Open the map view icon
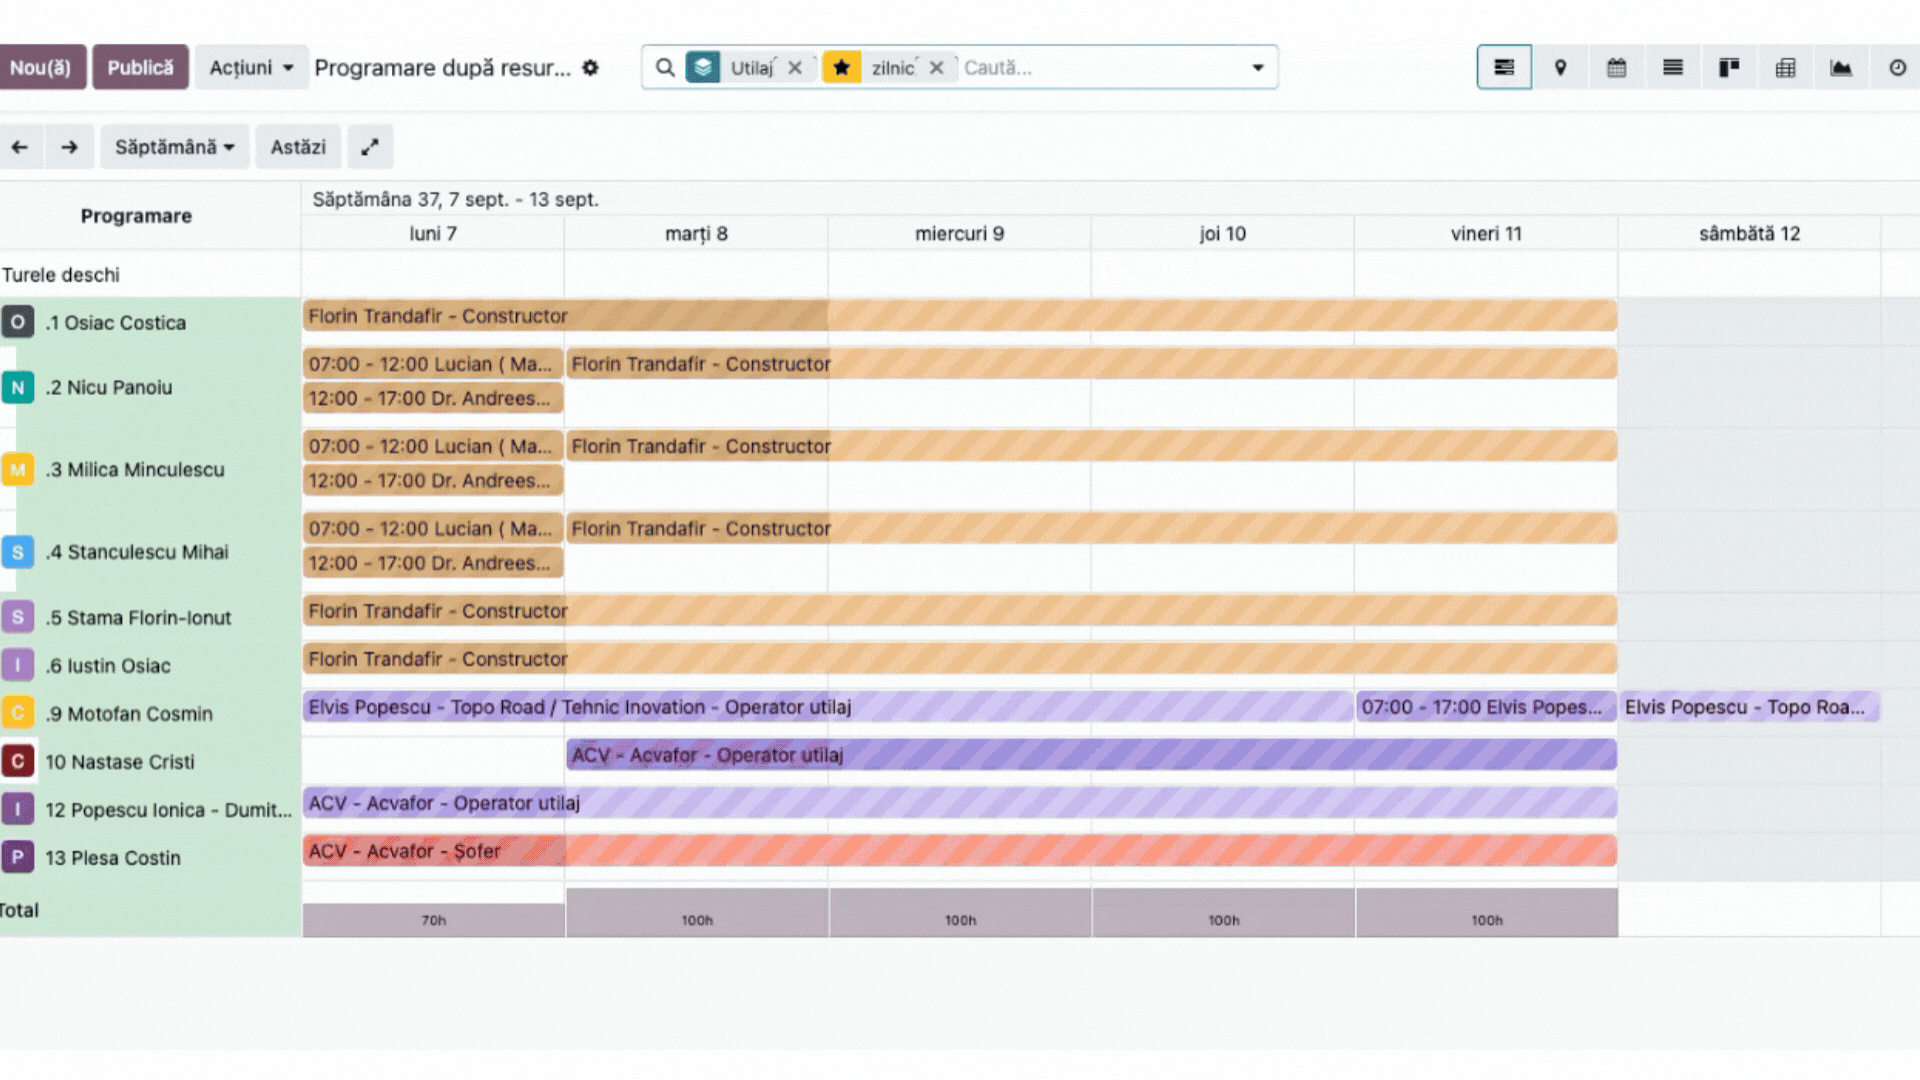The height and width of the screenshot is (1080, 1920). pos(1560,67)
